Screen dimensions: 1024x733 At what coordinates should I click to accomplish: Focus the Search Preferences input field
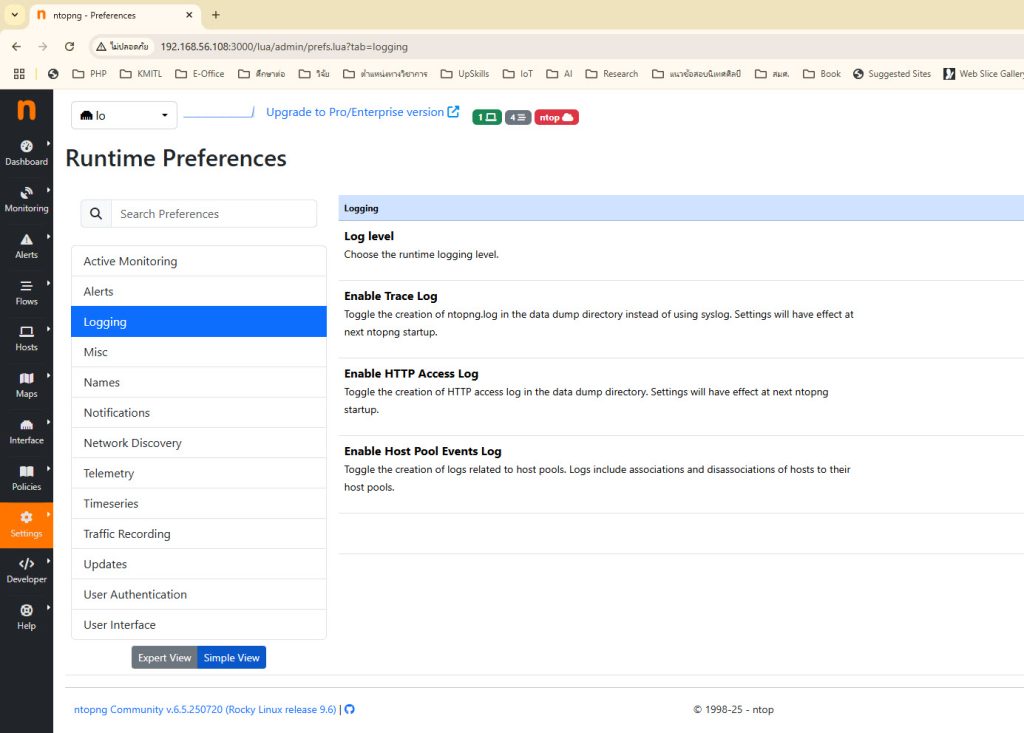pyautogui.click(x=214, y=214)
